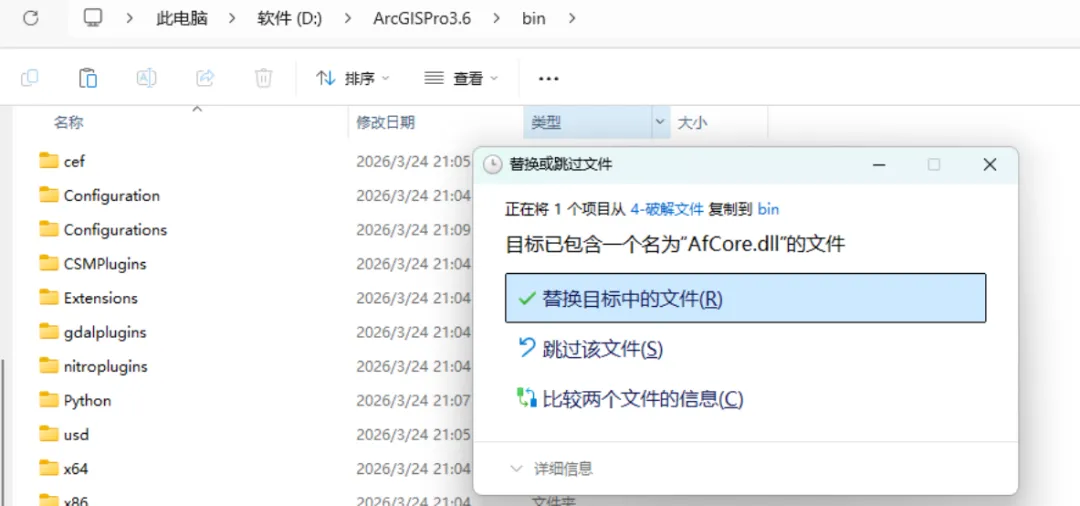
Task: Expand the chevron after ArcGISPro3.6
Action: (x=497, y=19)
